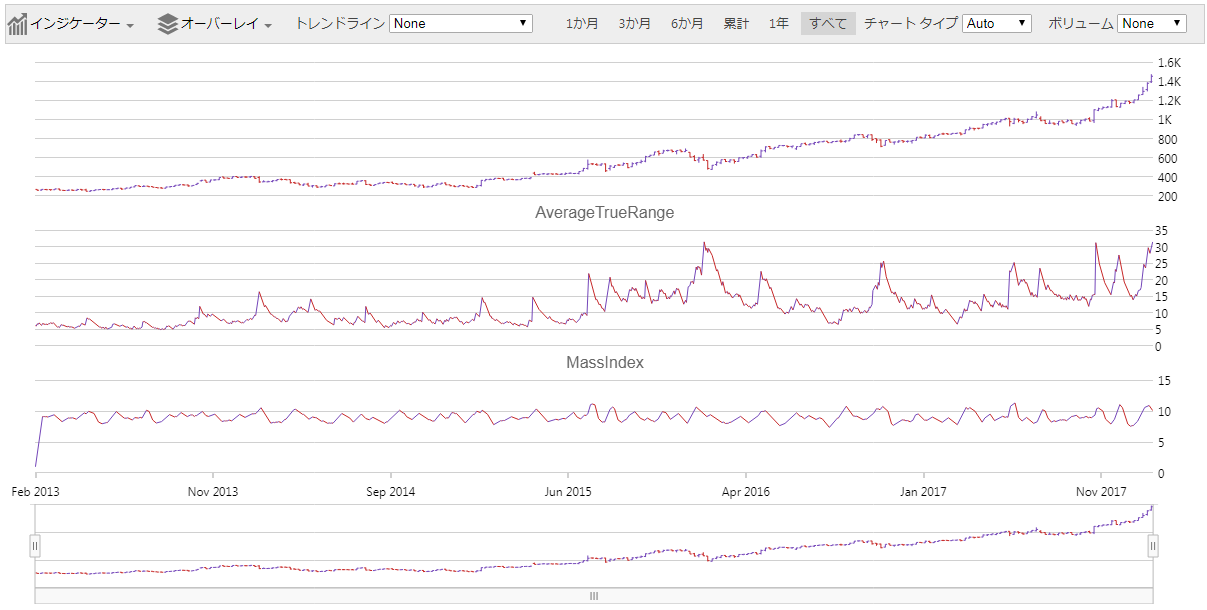Click the grip icon on the bottom scrollbar
Screen dimensions: 1207x610
tap(593, 595)
